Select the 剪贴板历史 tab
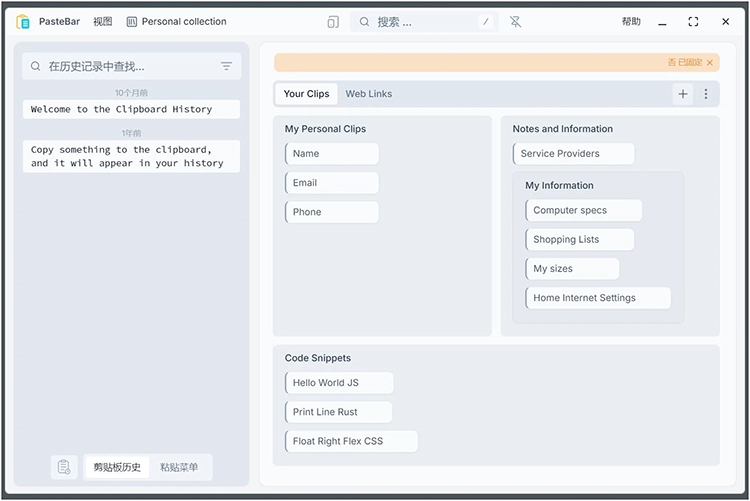Viewport: 750px width, 501px height. click(117, 467)
